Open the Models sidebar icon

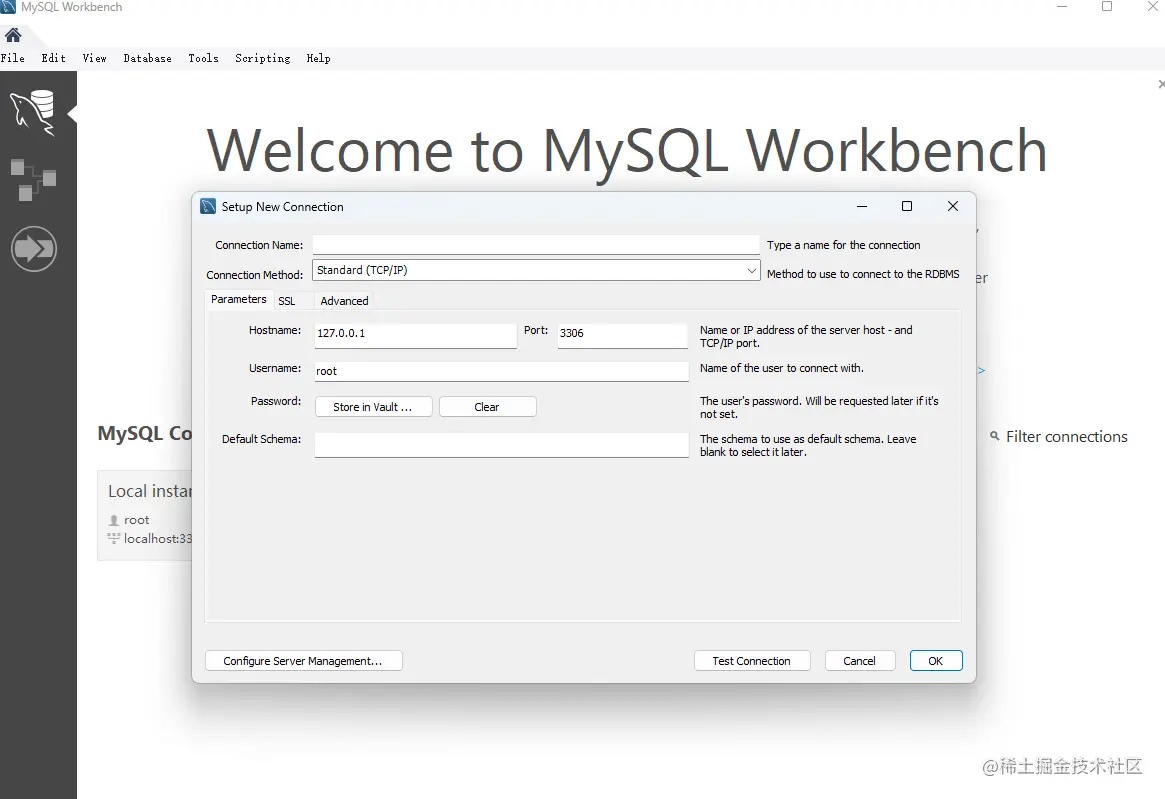click(x=33, y=180)
